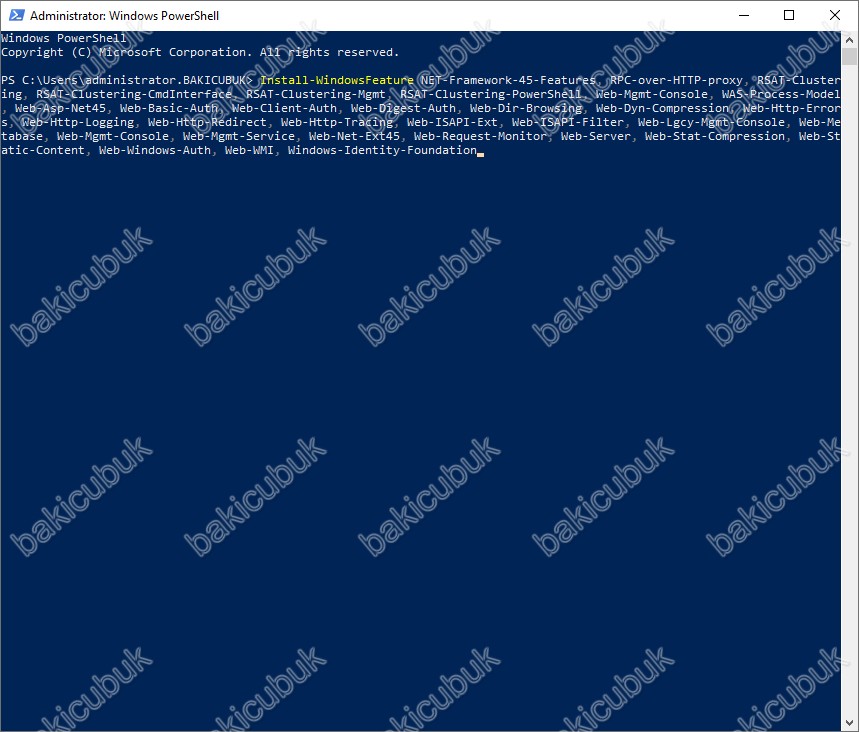The height and width of the screenshot is (732, 859).
Task: Click the Windows PowerShell banner line
Action: point(64,38)
